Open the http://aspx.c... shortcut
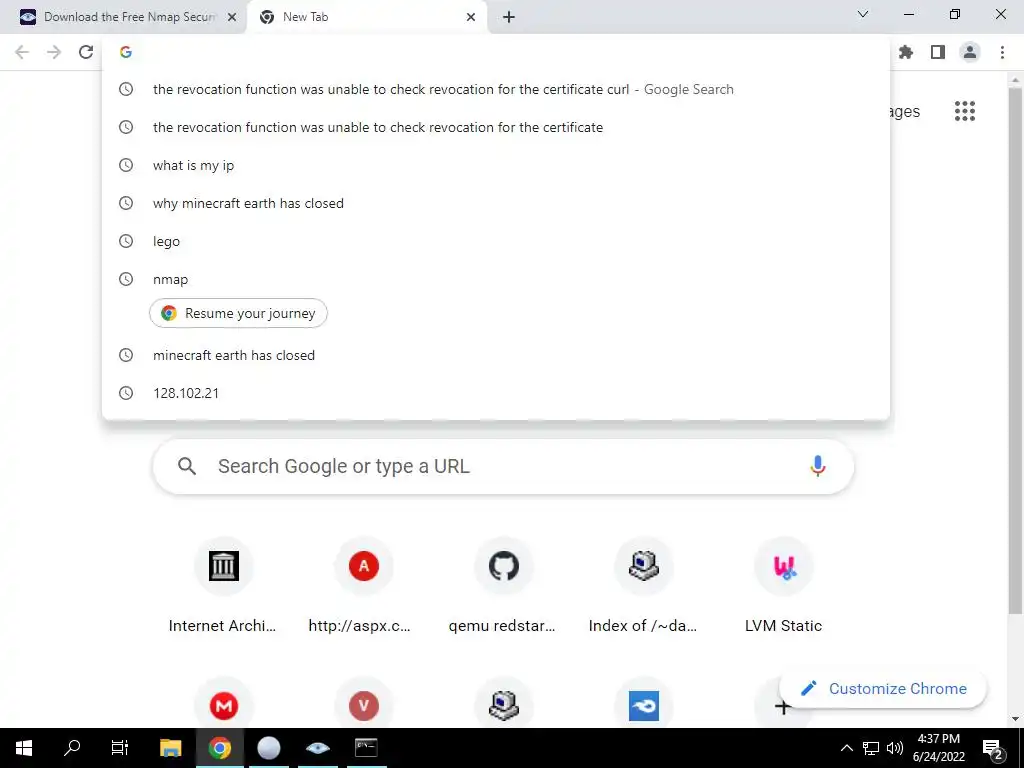 tap(364, 586)
